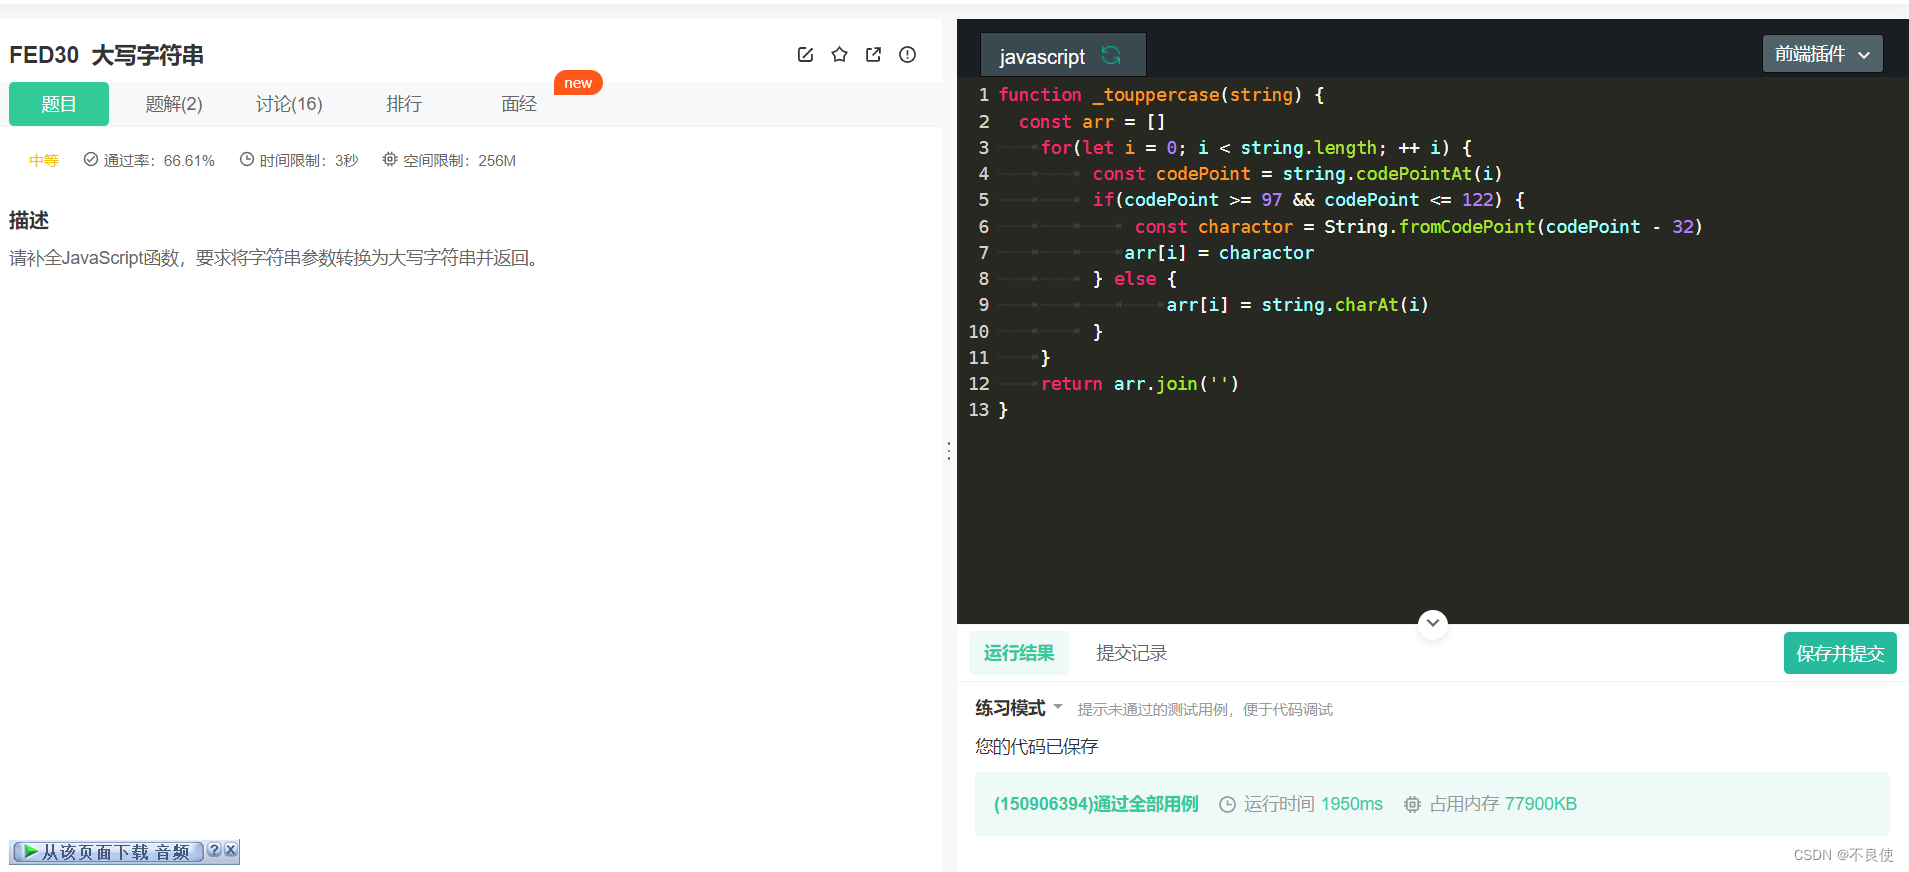The height and width of the screenshot is (872, 1909).
Task: Open the 提交记录 tab
Action: (1131, 653)
